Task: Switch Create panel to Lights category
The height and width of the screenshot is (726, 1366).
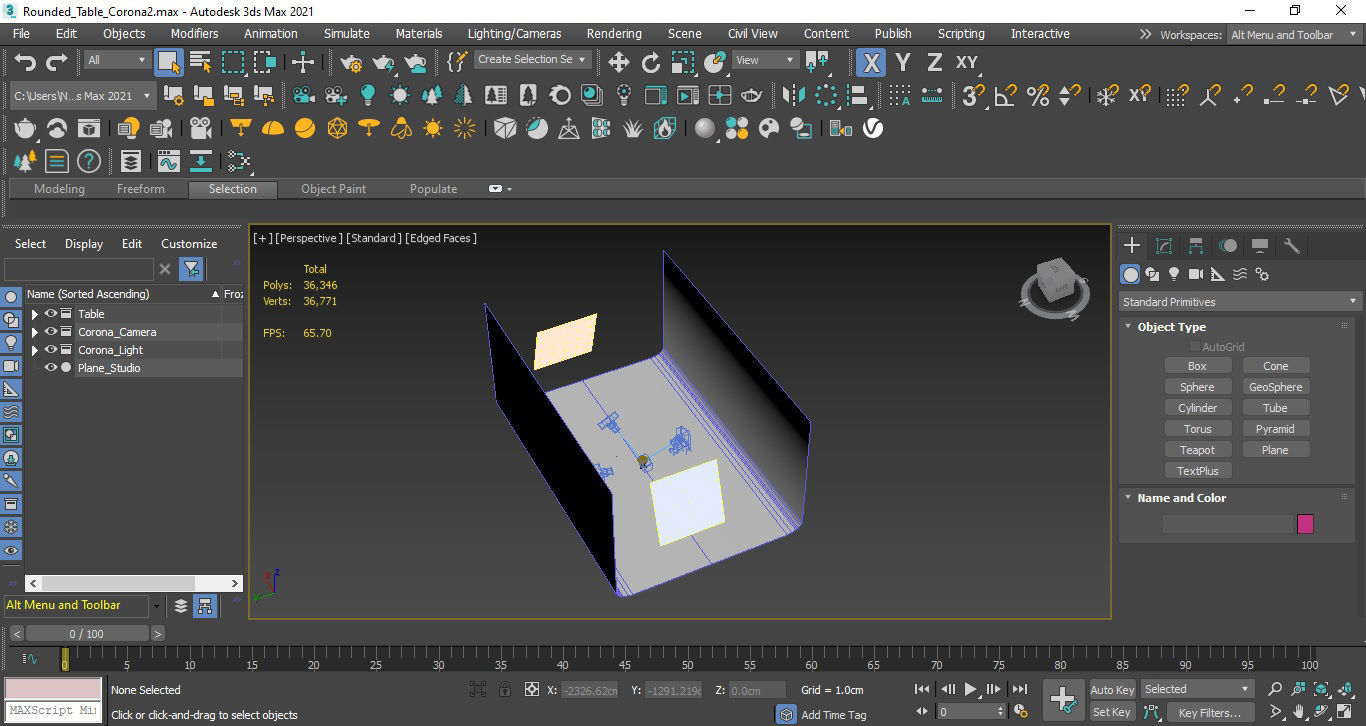Action: 1174,274
